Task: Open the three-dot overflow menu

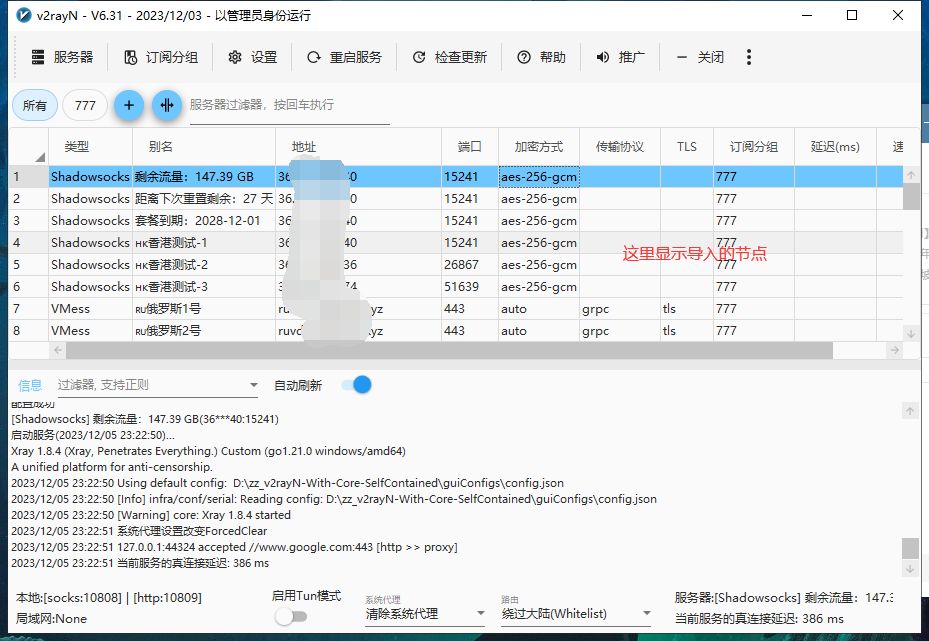Action: pos(749,57)
